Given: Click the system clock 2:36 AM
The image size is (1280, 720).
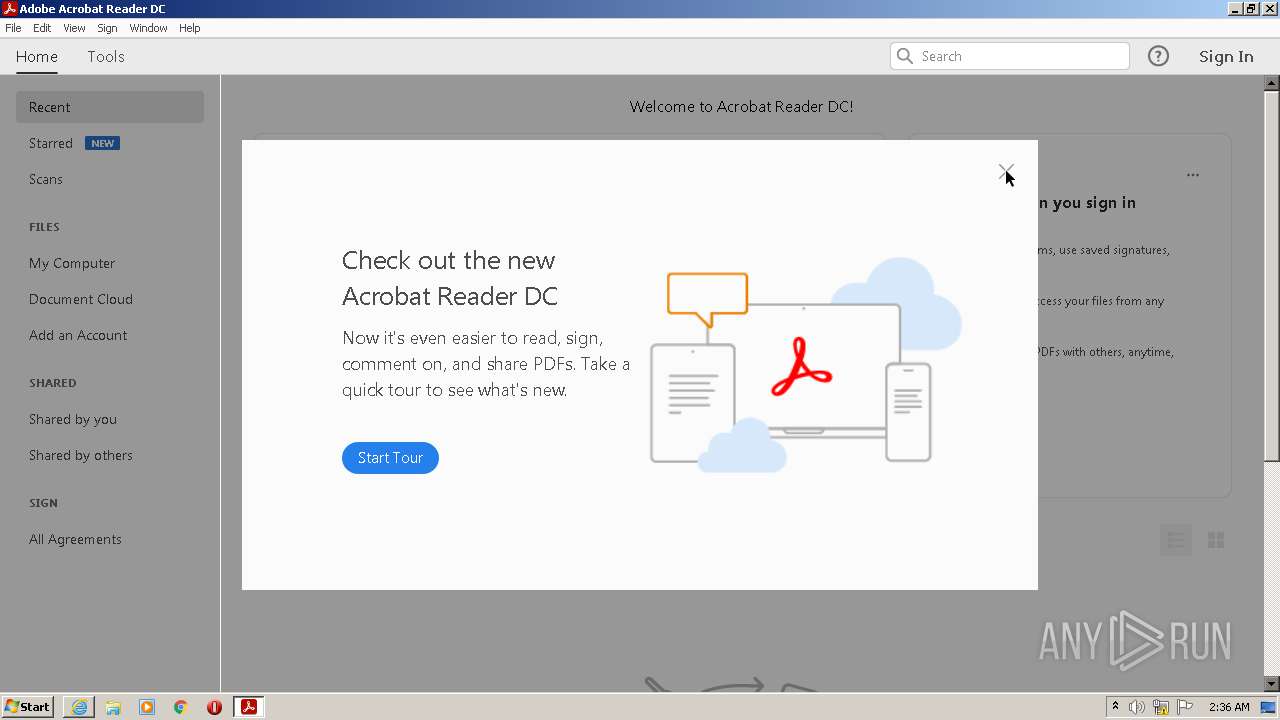Looking at the screenshot, I should [x=1229, y=707].
